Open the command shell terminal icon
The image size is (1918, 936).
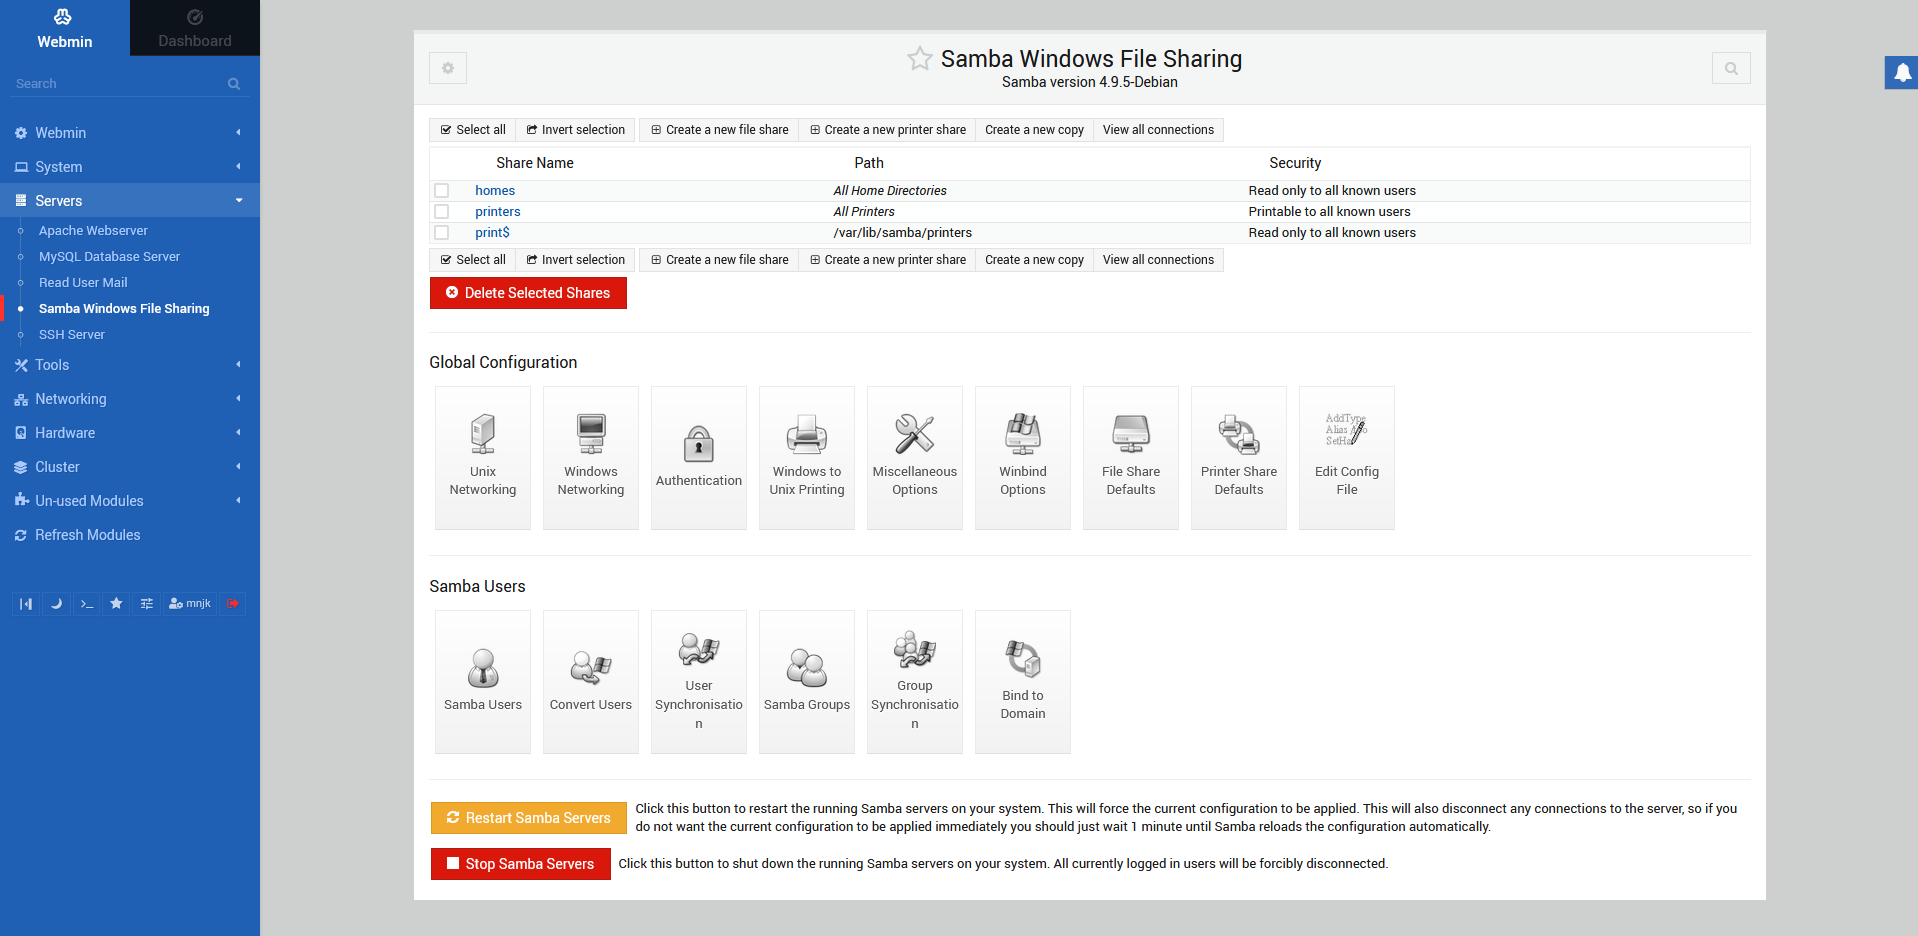pos(86,603)
